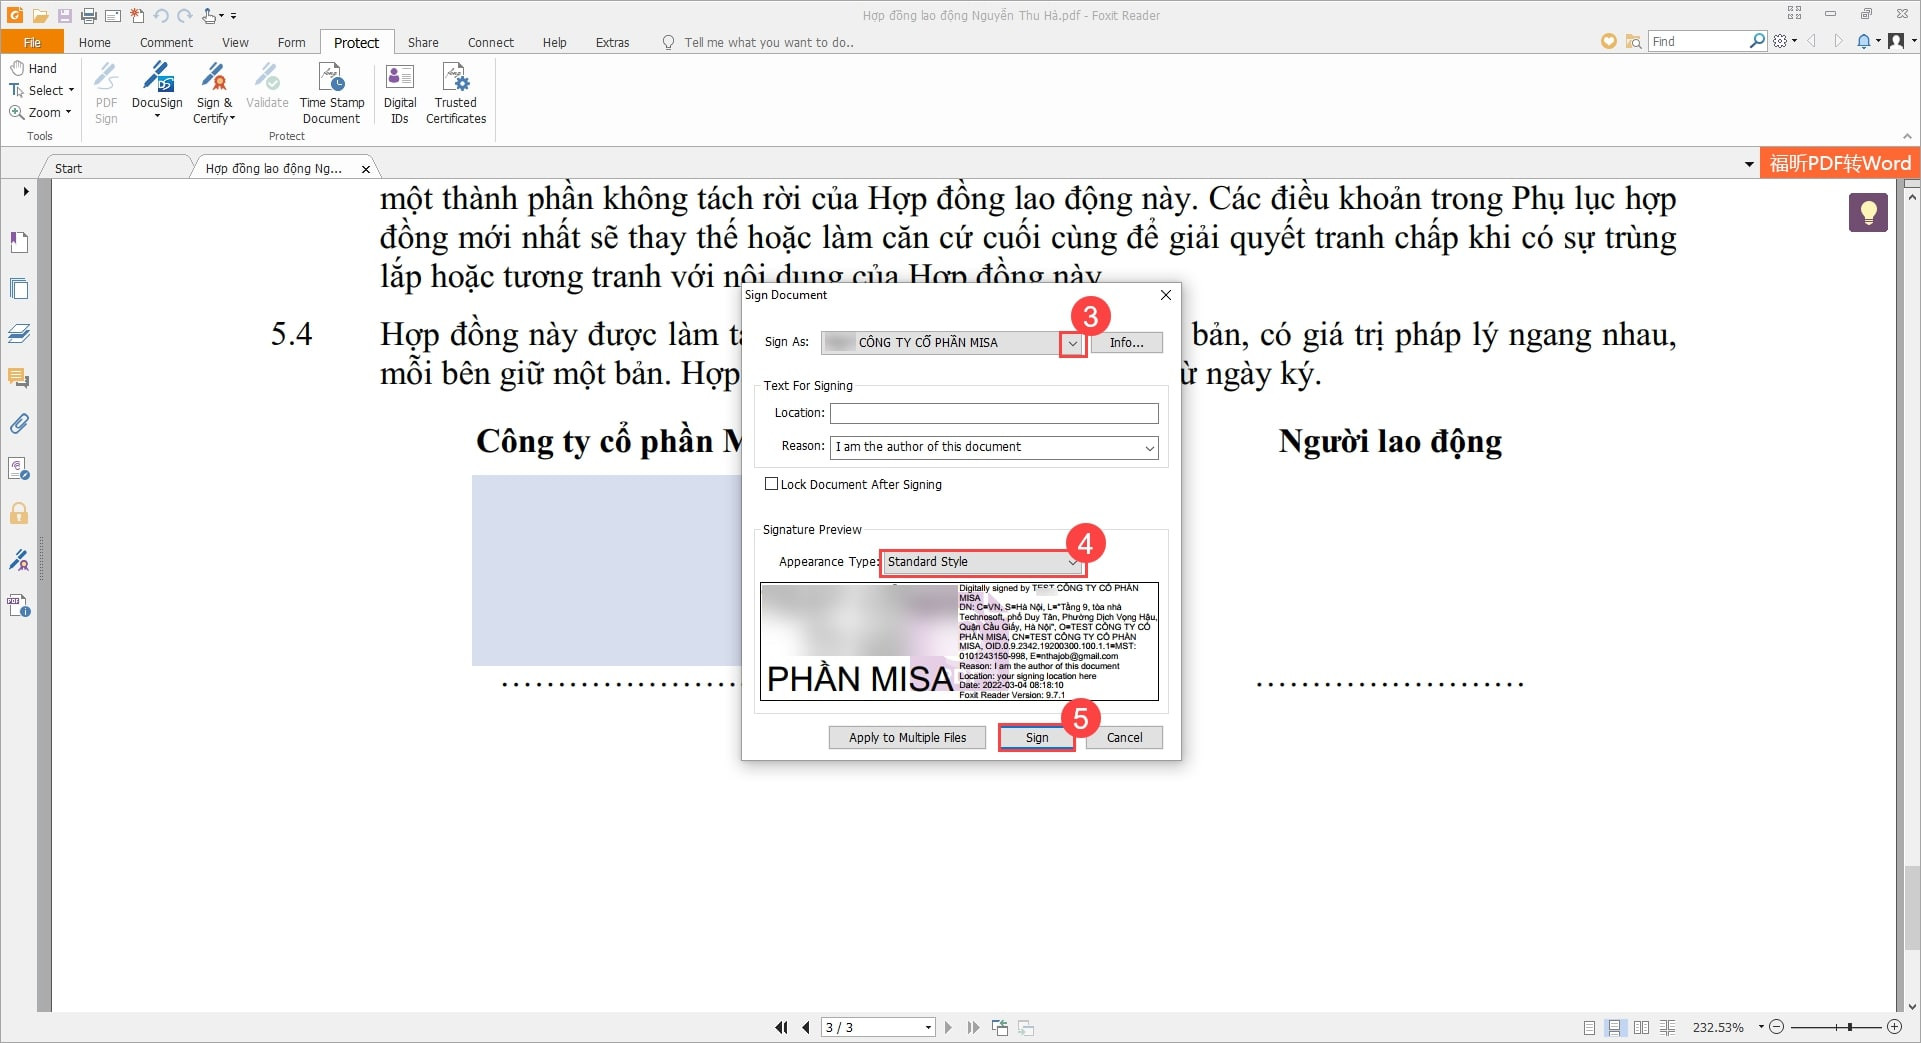
Task: Select the PDF Sign tool
Action: pyautogui.click(x=105, y=90)
